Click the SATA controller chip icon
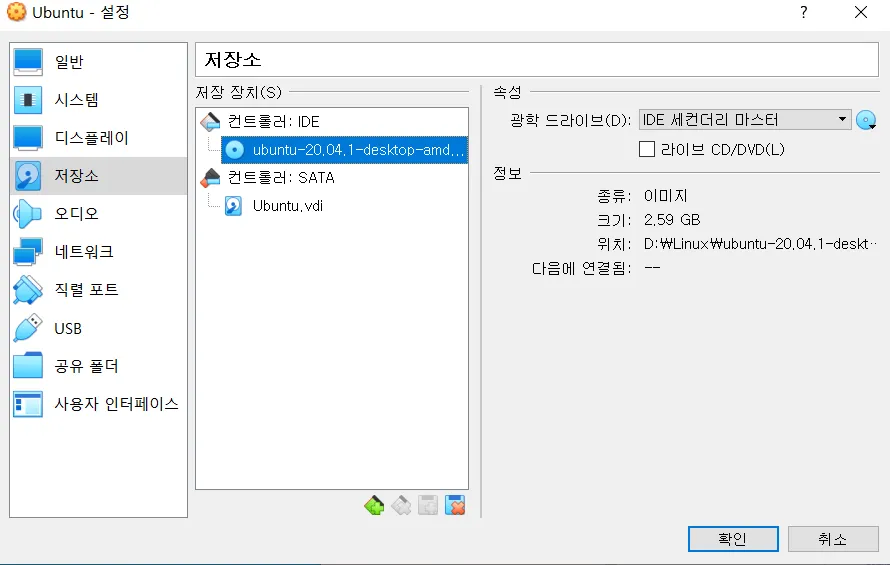890x565 pixels. click(210, 178)
